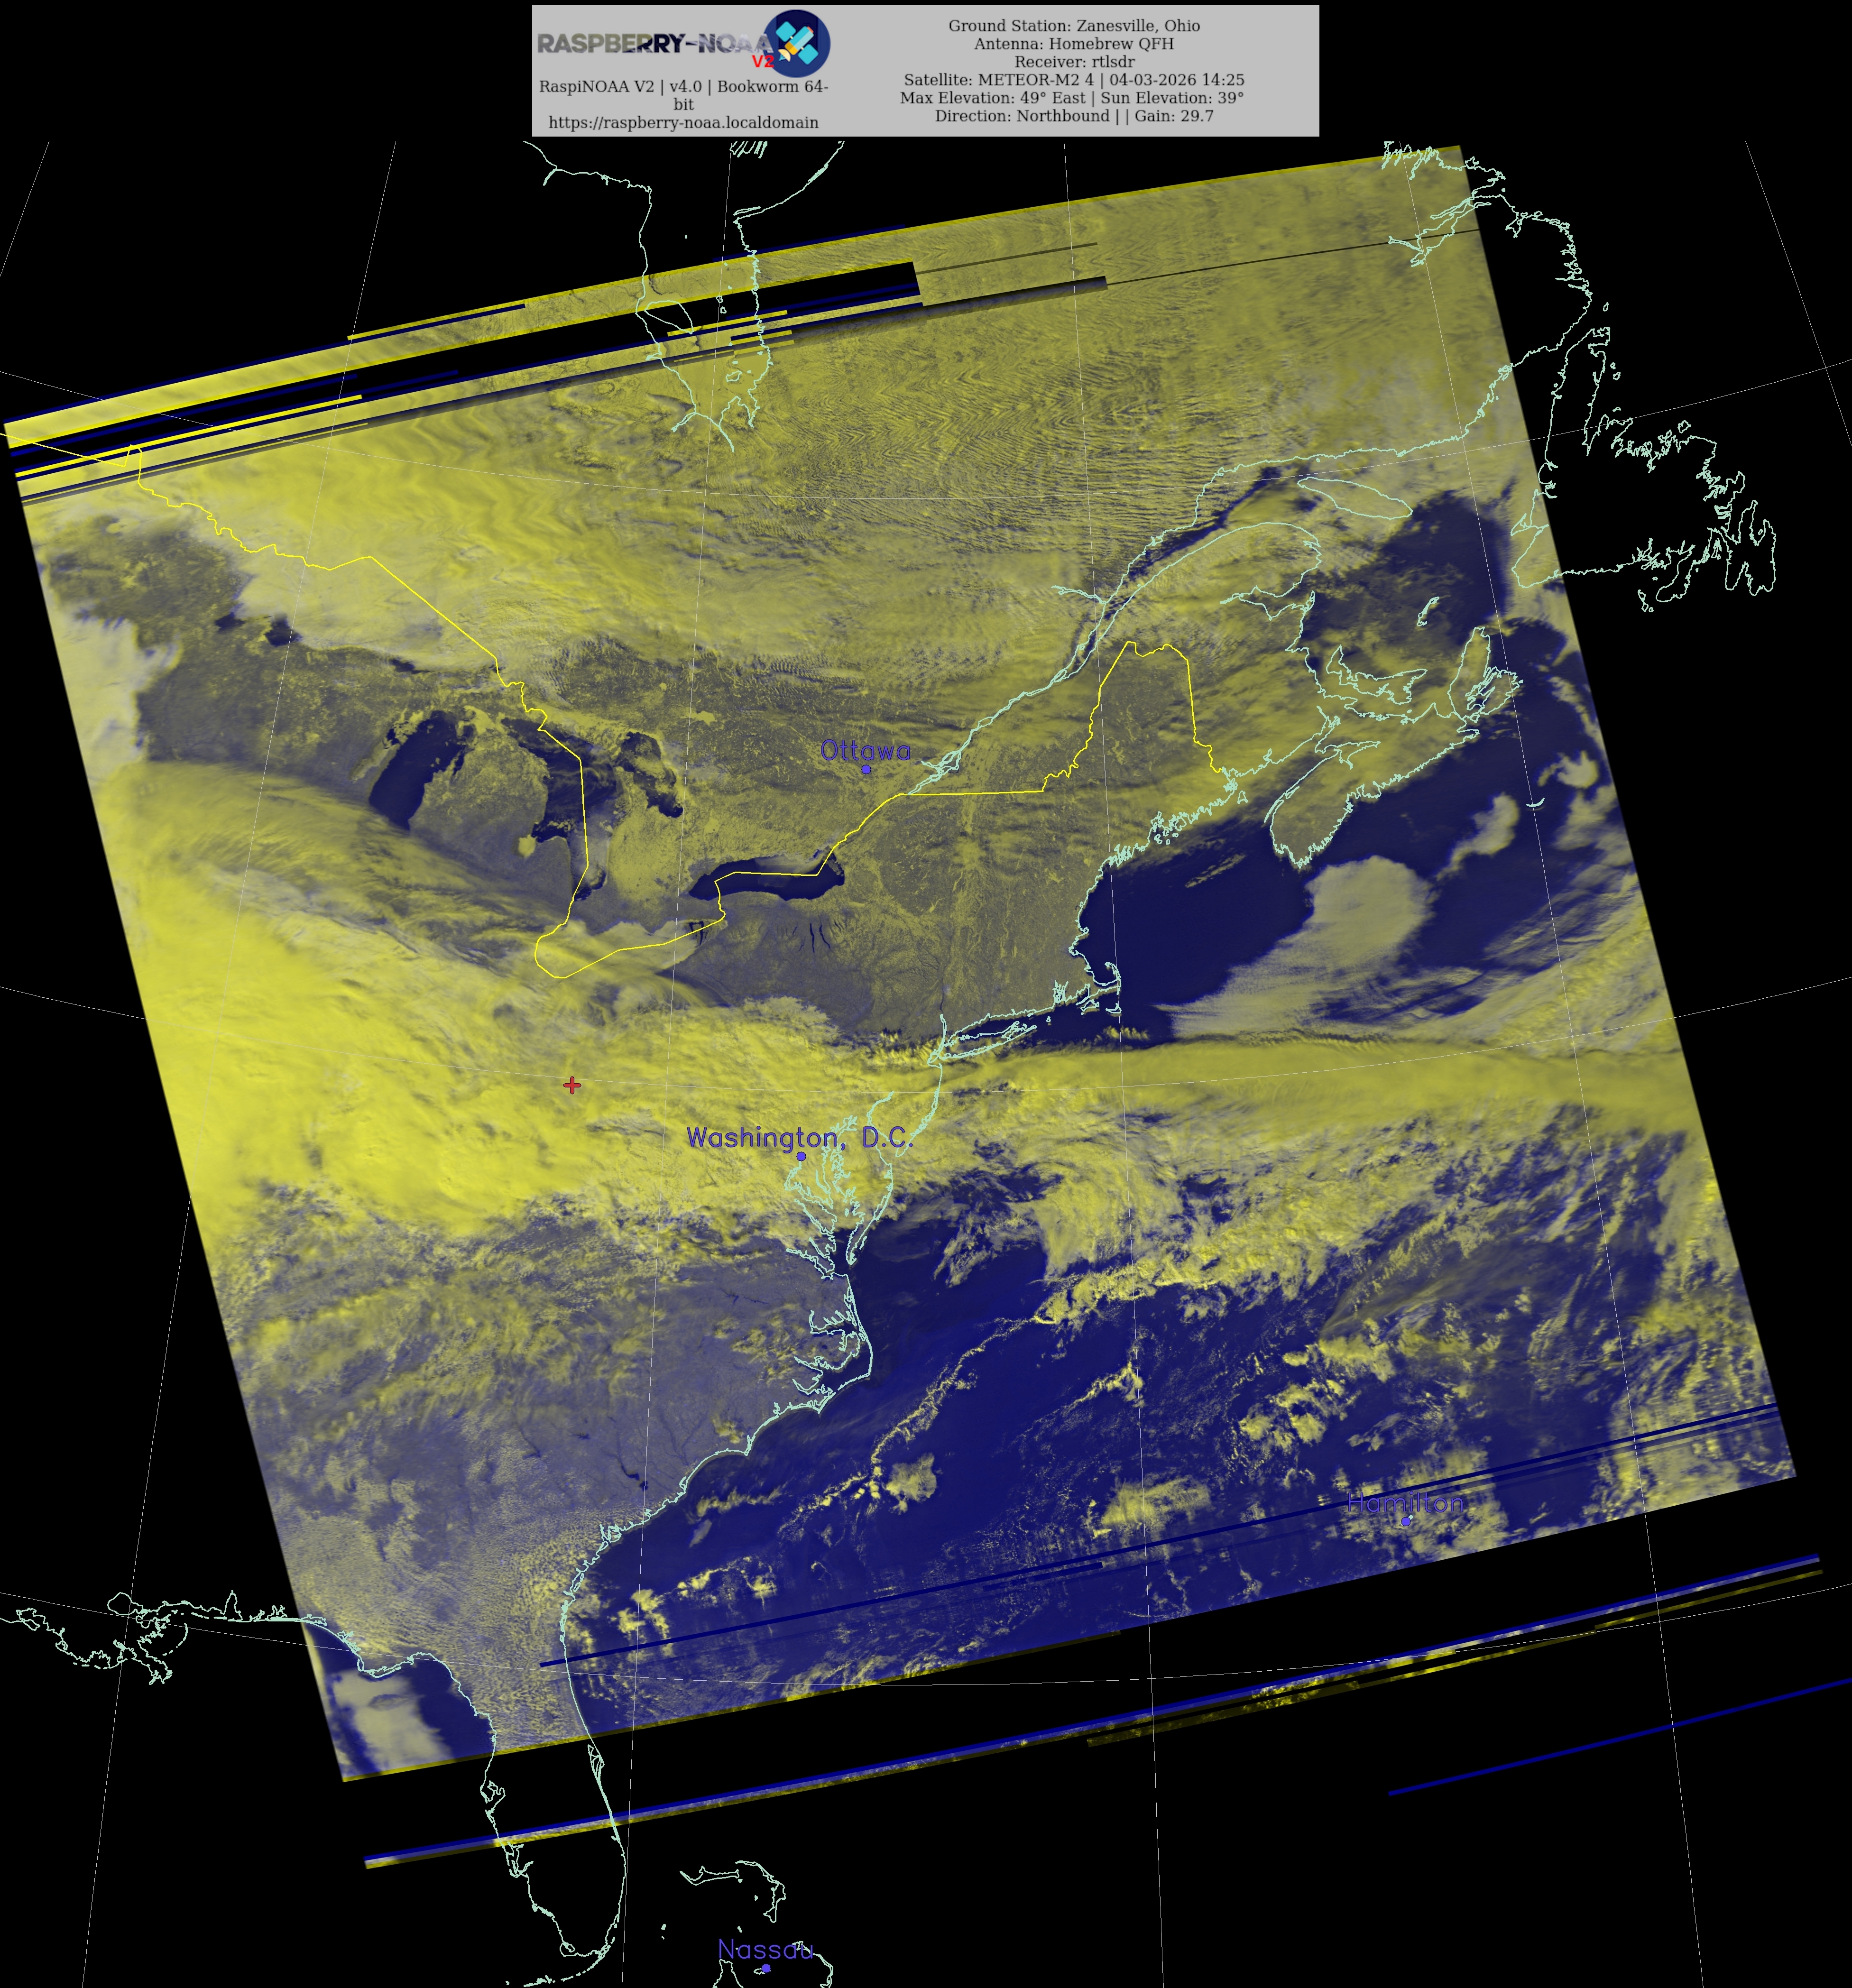Image resolution: width=1852 pixels, height=1988 pixels.
Task: Click the Satellite METEOR-M2 4 line
Action: [1074, 80]
